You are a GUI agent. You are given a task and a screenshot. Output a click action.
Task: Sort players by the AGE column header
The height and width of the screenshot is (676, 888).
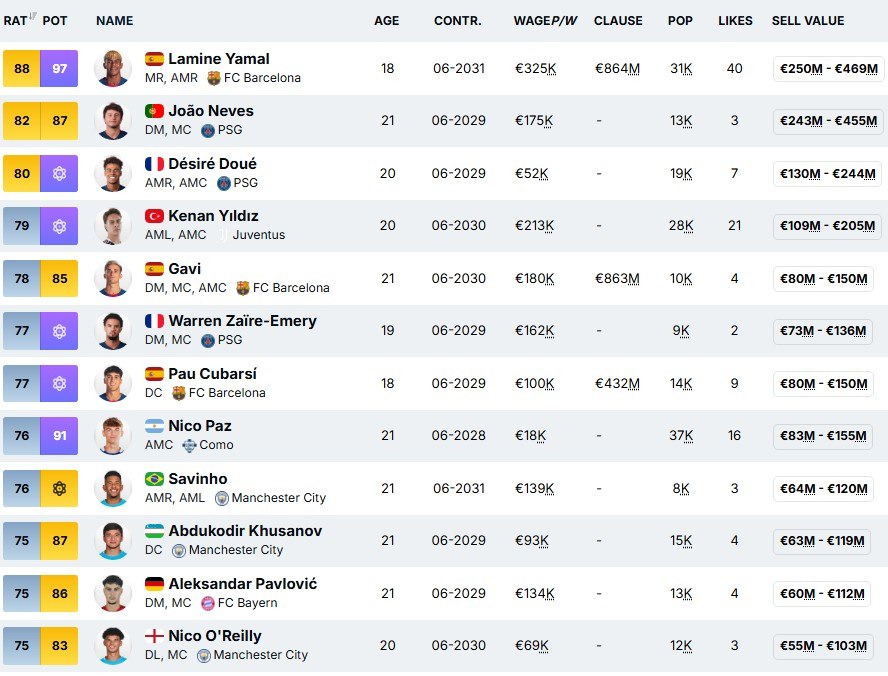pyautogui.click(x=387, y=21)
